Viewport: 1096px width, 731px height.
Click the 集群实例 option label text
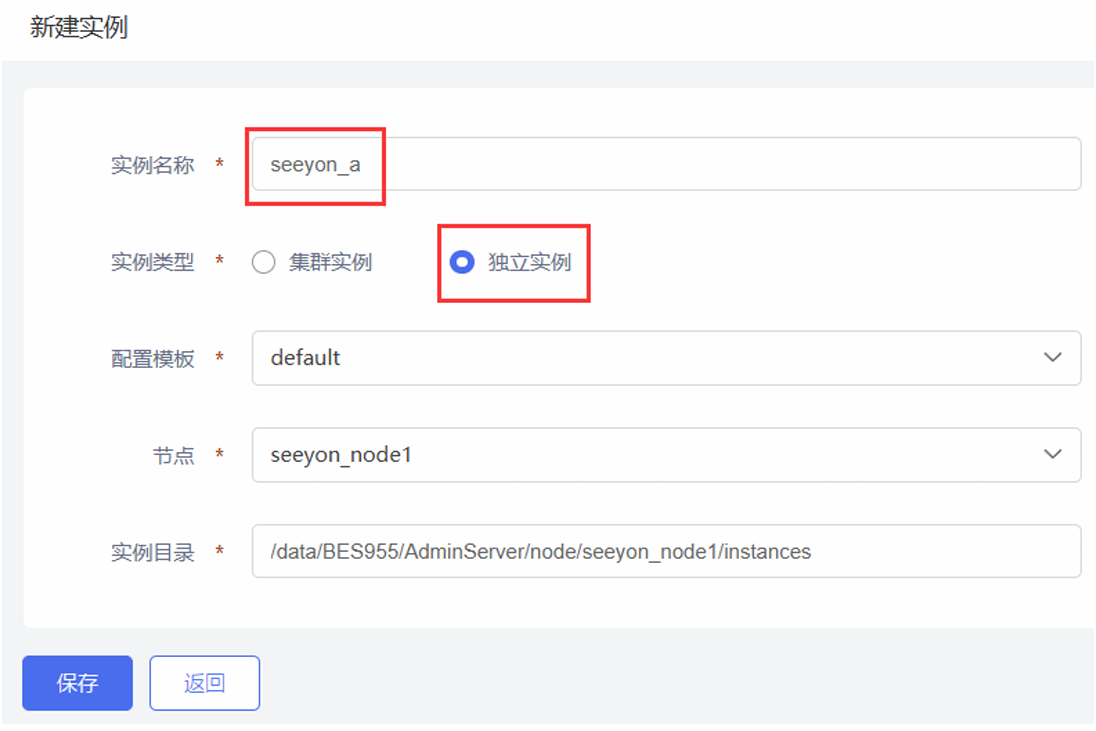[x=330, y=262]
